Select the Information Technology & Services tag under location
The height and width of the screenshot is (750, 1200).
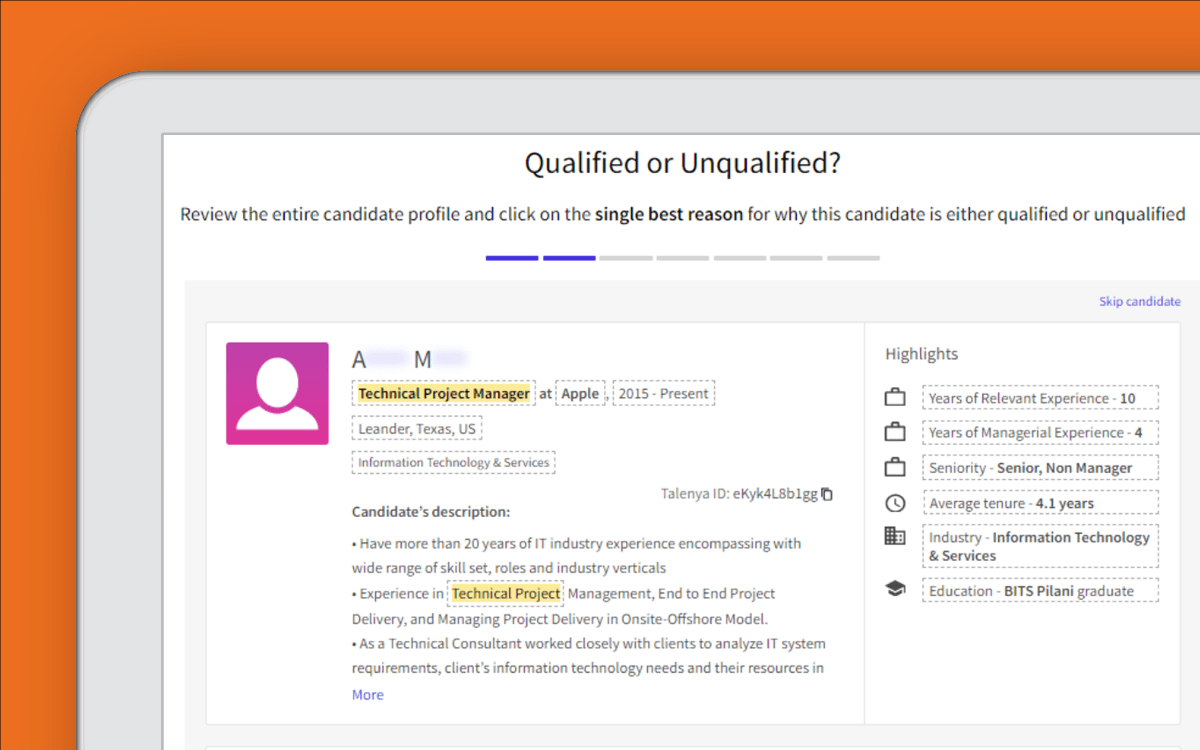[x=453, y=462]
